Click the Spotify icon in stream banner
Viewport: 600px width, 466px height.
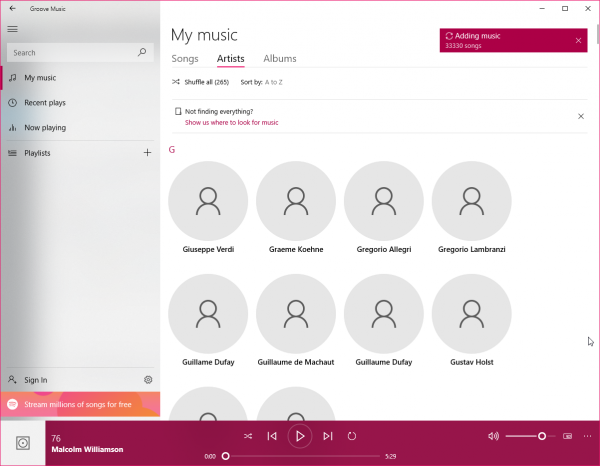point(13,404)
